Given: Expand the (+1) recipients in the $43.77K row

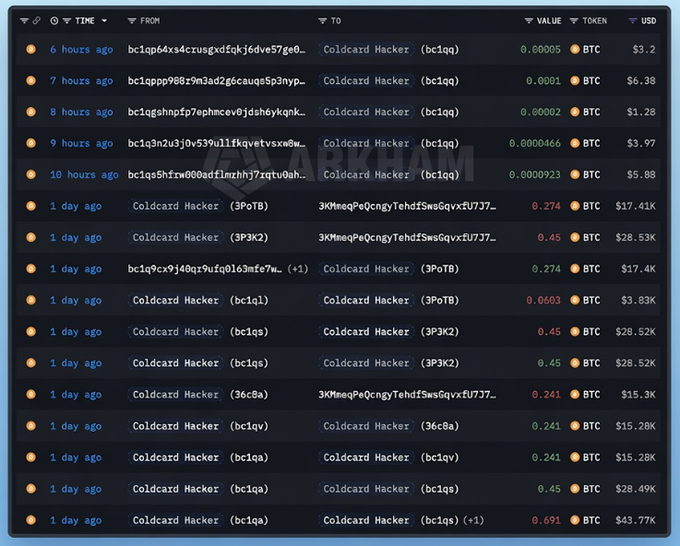Looking at the screenshot, I should tap(474, 520).
